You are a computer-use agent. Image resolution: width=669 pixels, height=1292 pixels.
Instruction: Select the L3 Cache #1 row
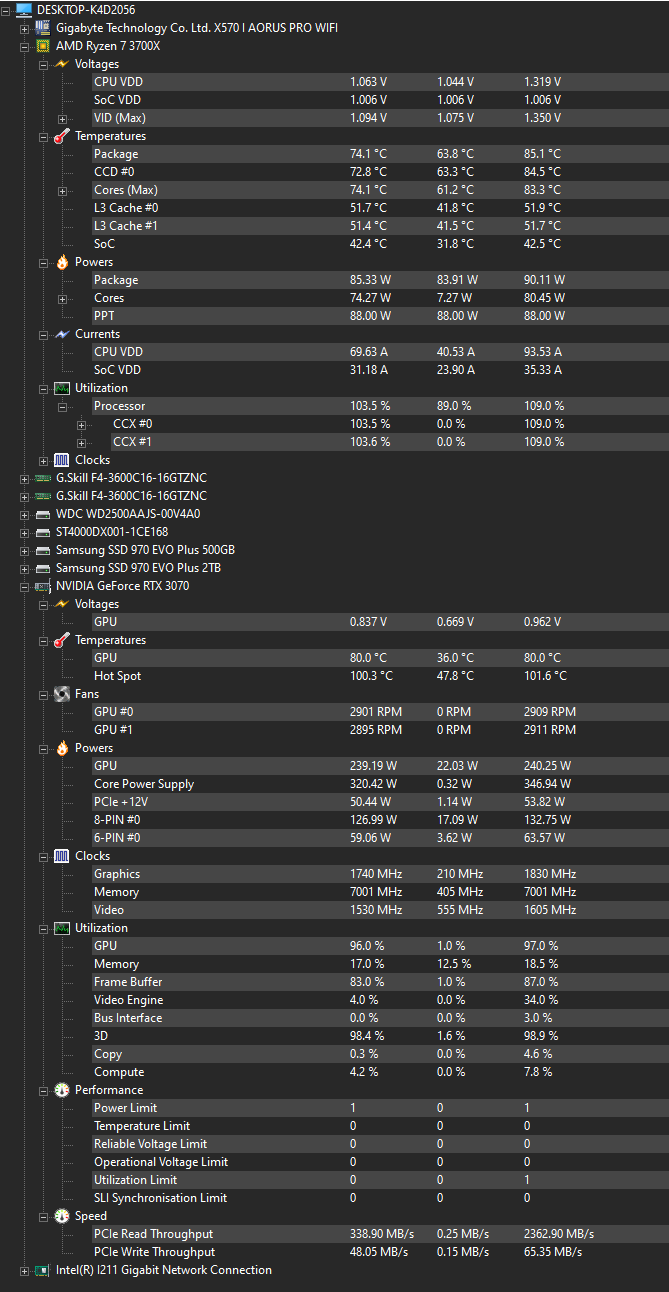[380, 226]
